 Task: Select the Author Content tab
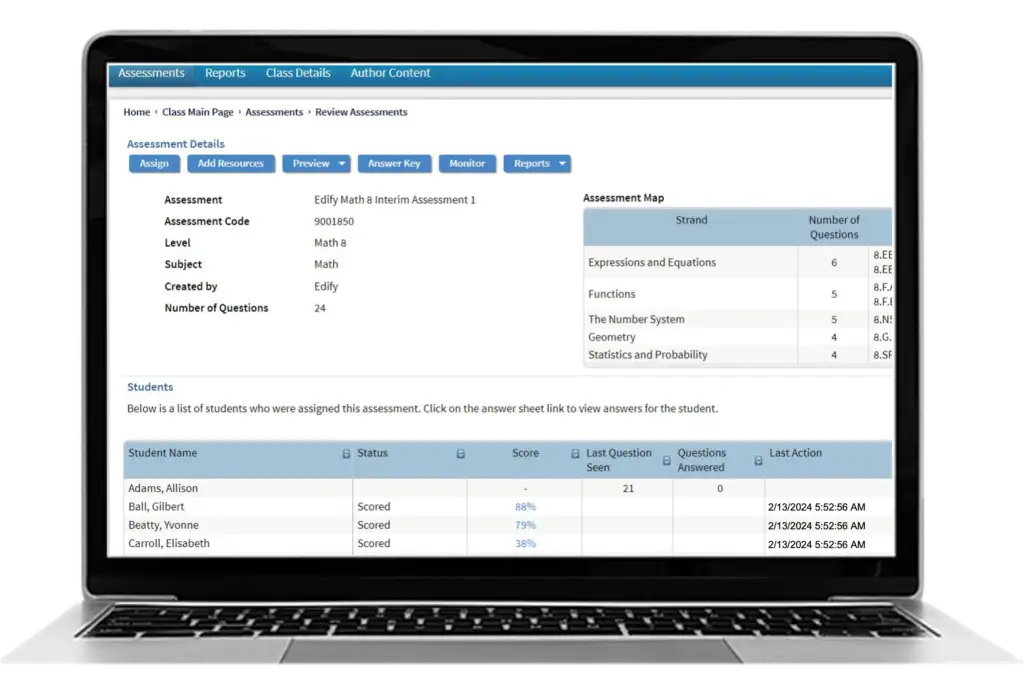click(x=389, y=72)
